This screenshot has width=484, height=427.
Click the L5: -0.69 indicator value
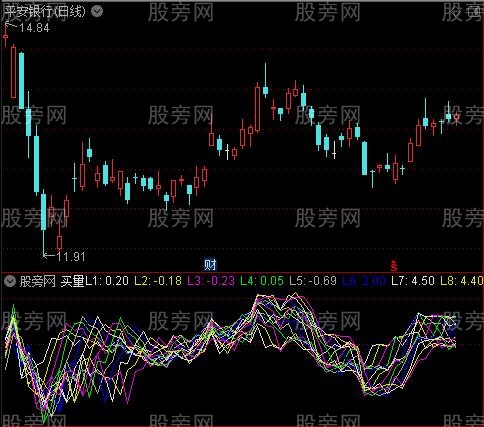(313, 281)
